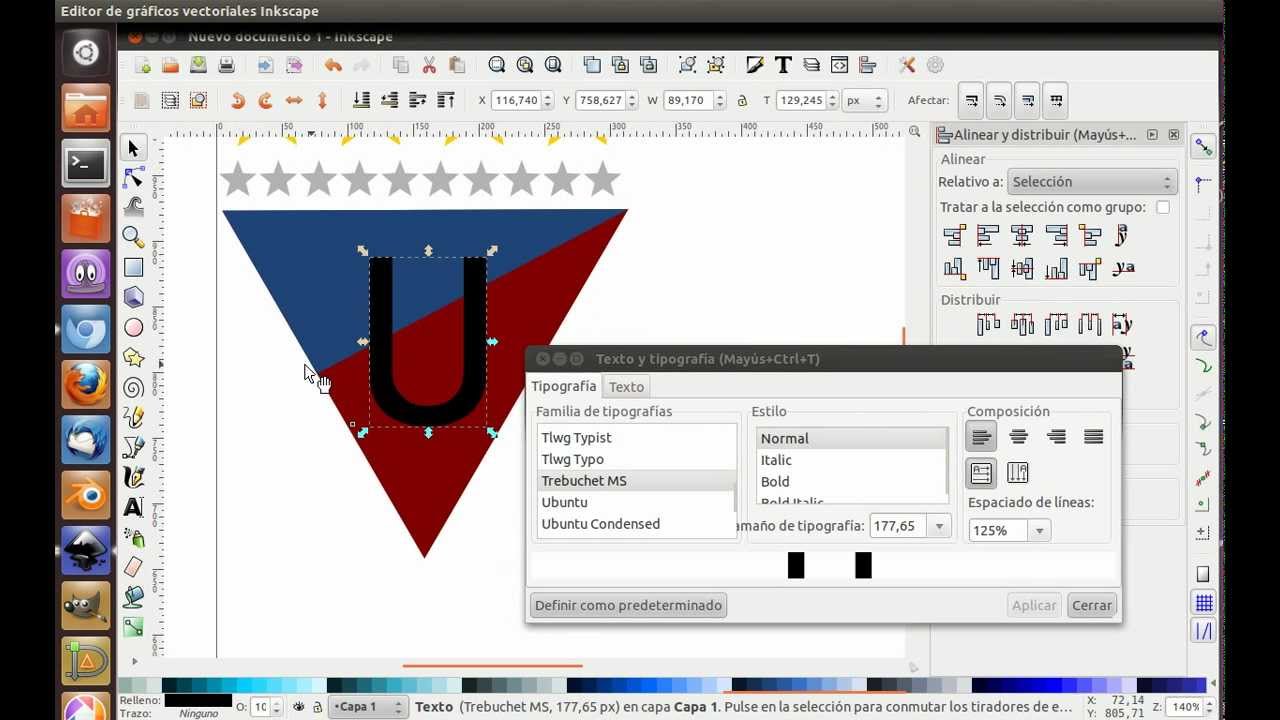Viewport: 1280px width, 720px height.
Task: Select Tlwg Typist font family
Action: click(x=636, y=438)
